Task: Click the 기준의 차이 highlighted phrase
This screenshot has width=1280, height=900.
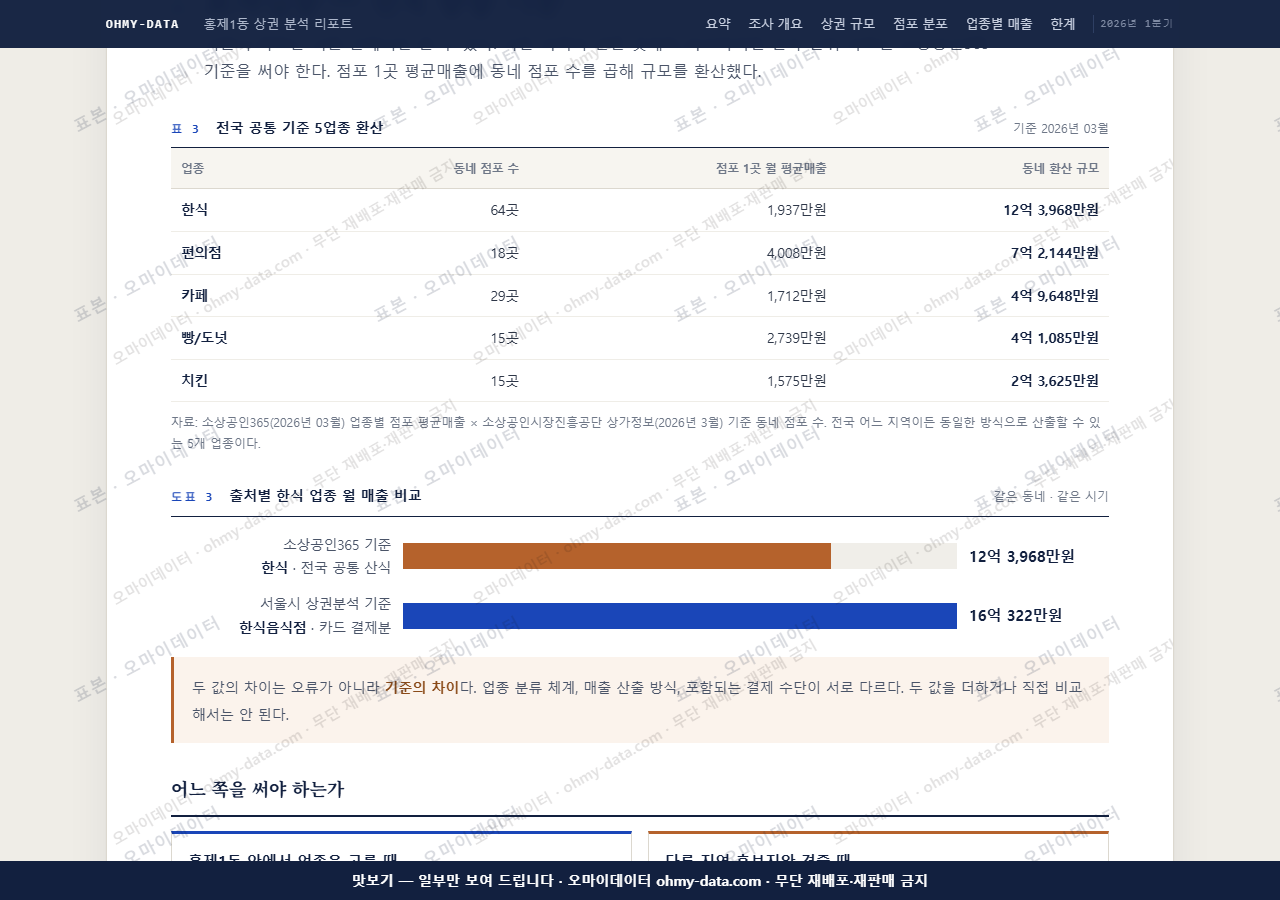Action: point(422,687)
